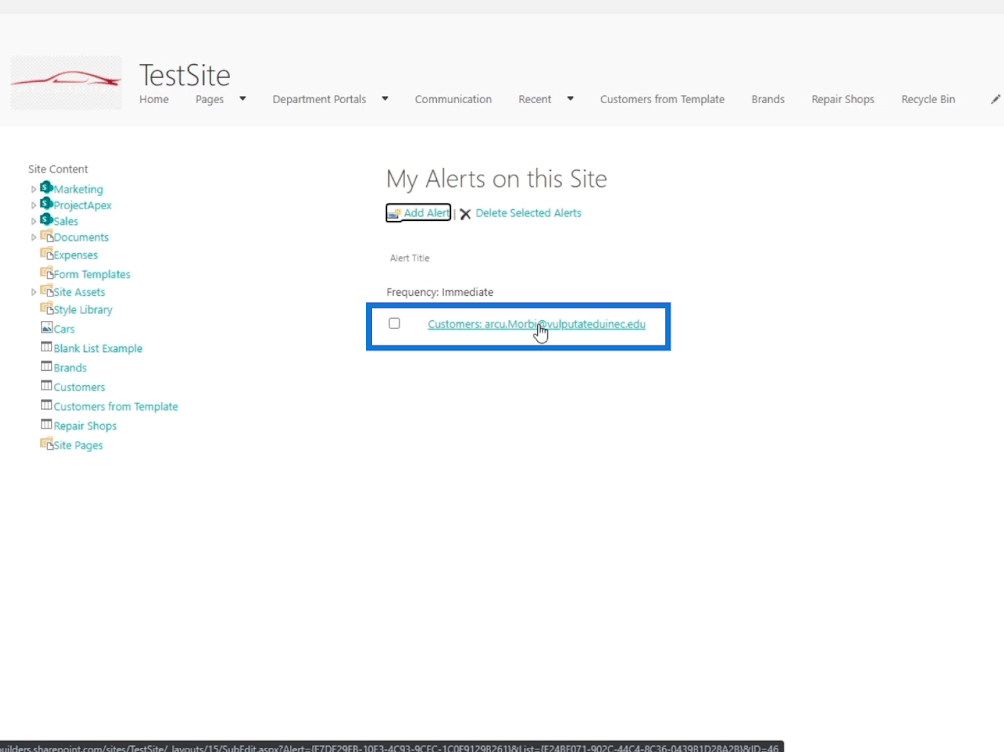Viewport: 1004px width, 752px height.
Task: Open Pages in top navigation
Action: click(x=209, y=99)
